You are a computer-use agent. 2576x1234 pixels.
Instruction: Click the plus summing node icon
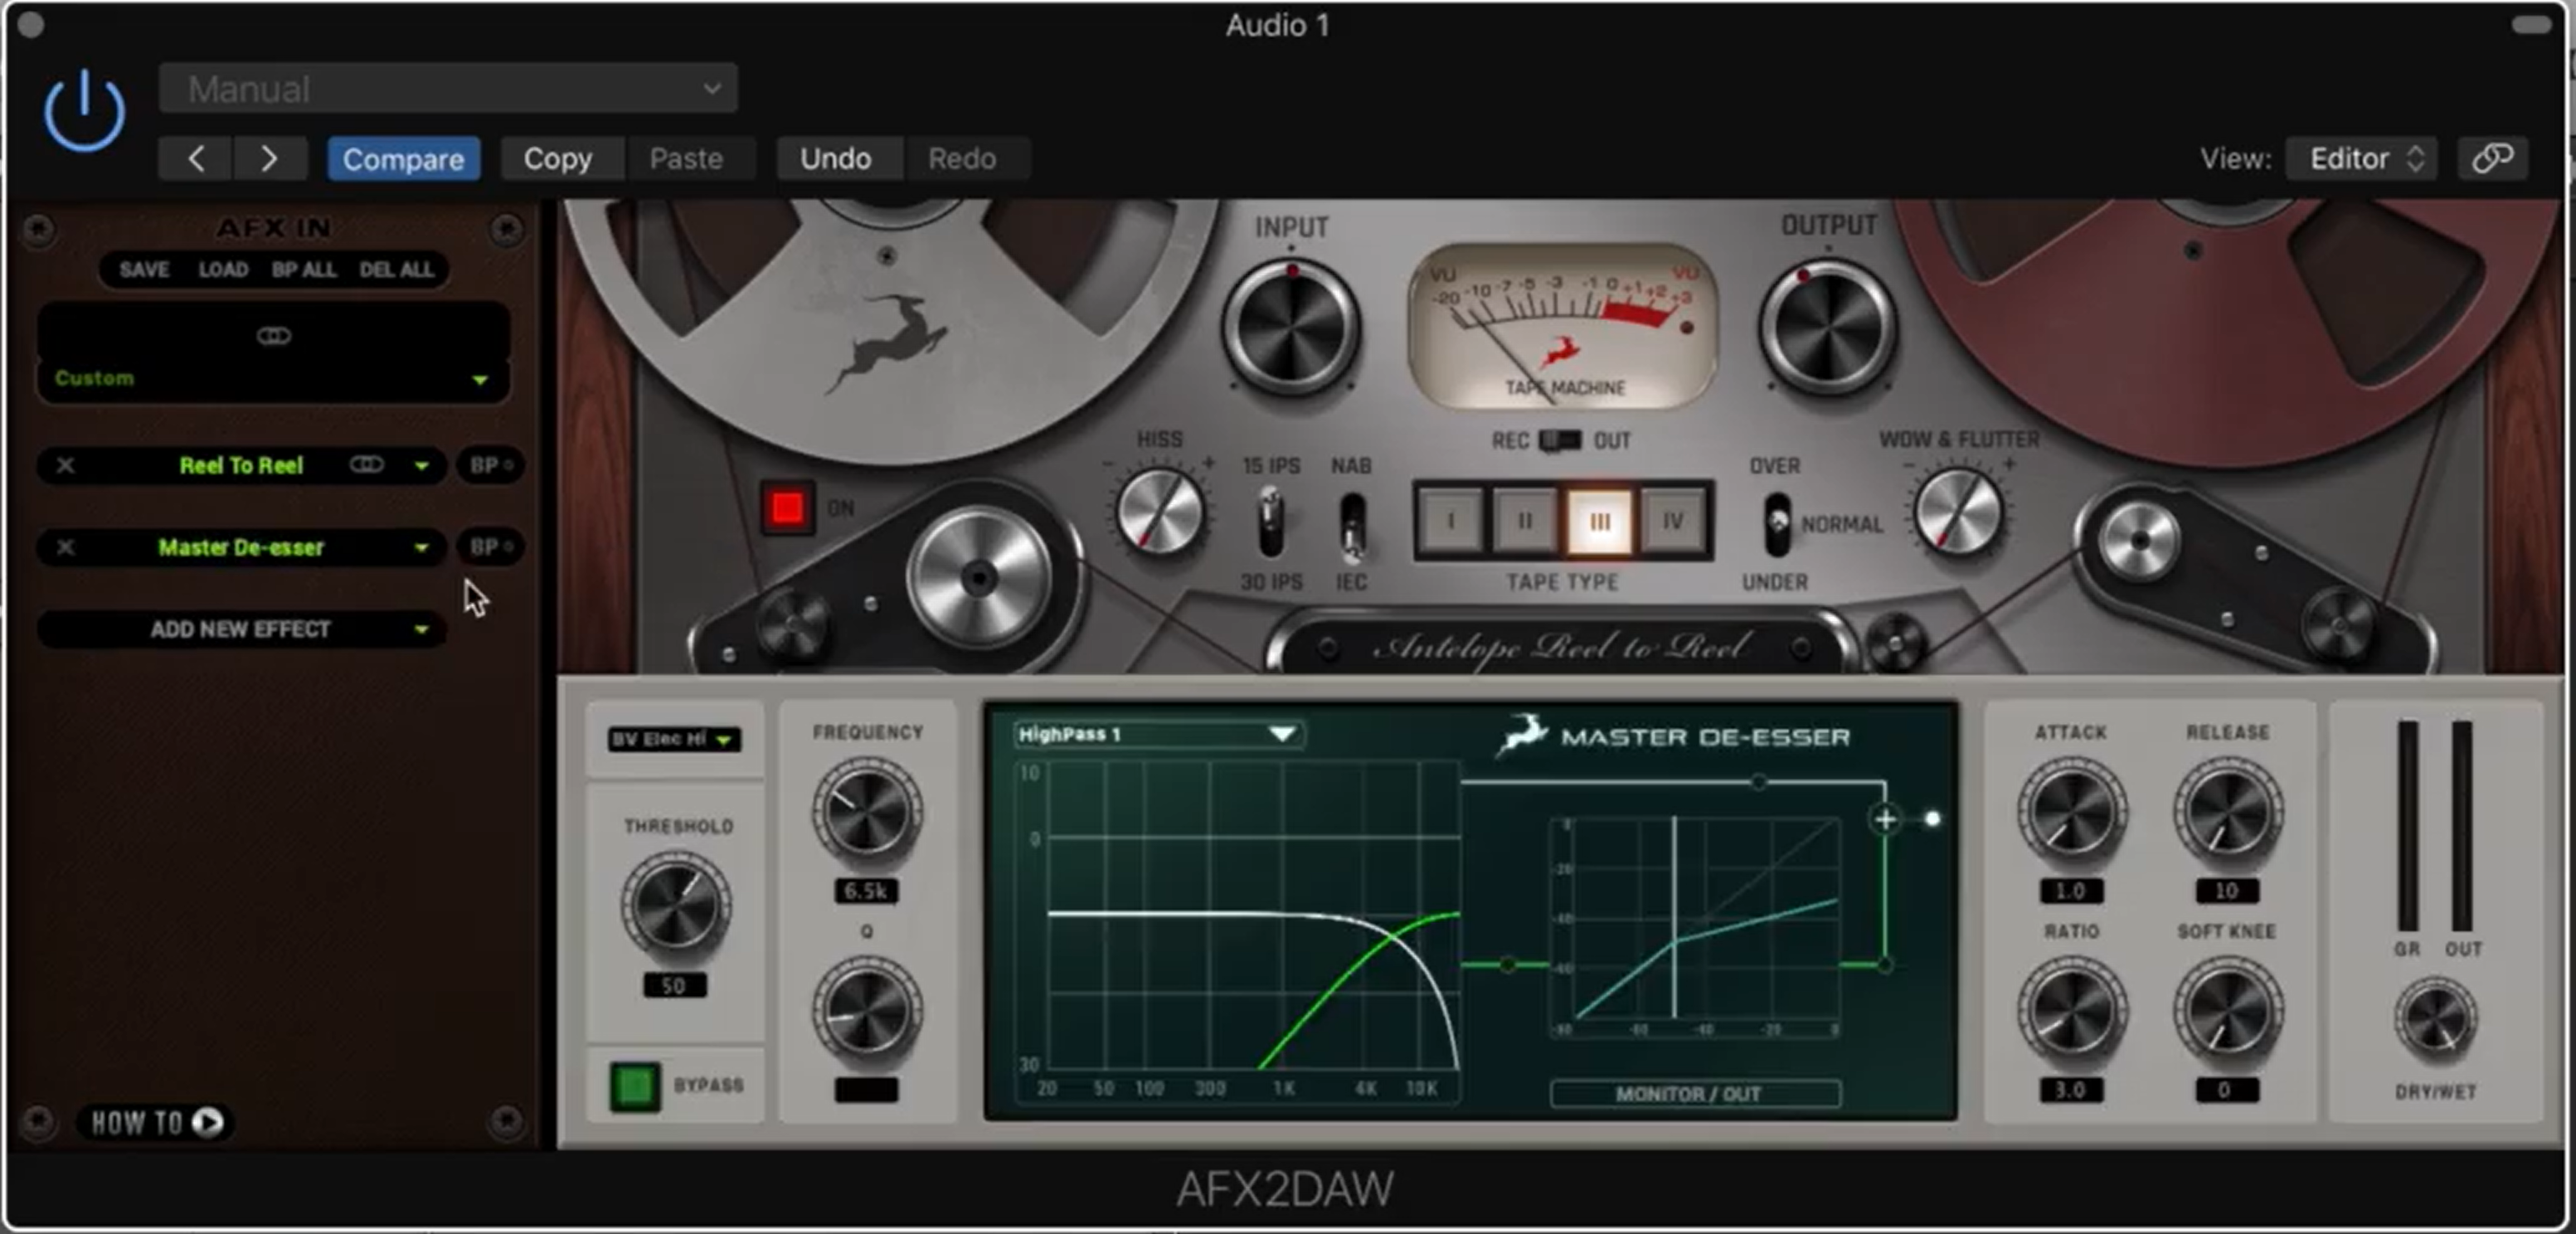[1885, 820]
